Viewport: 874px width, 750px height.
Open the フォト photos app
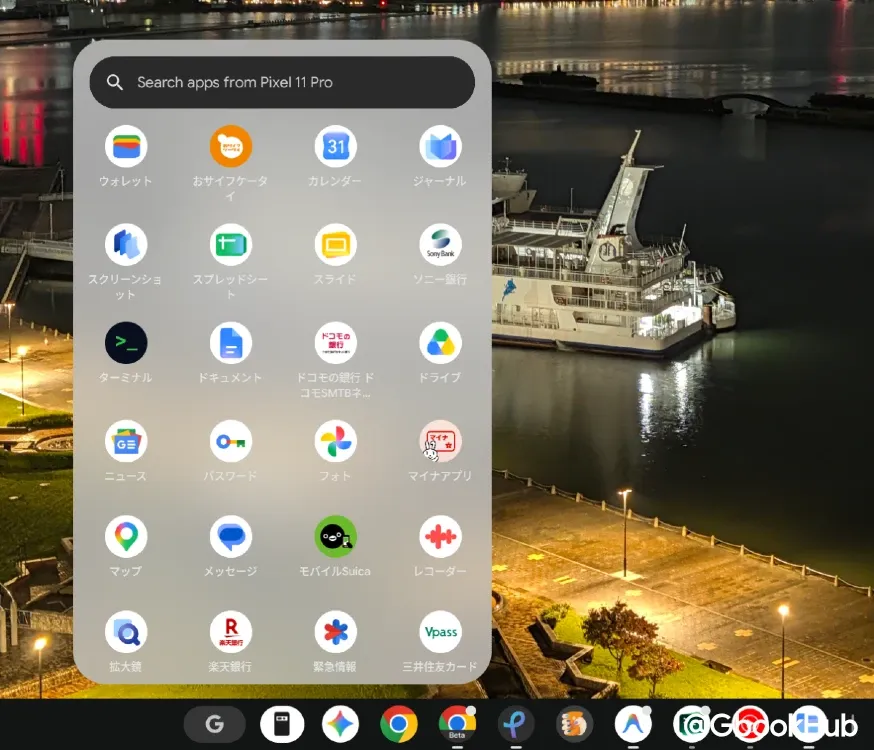click(336, 441)
